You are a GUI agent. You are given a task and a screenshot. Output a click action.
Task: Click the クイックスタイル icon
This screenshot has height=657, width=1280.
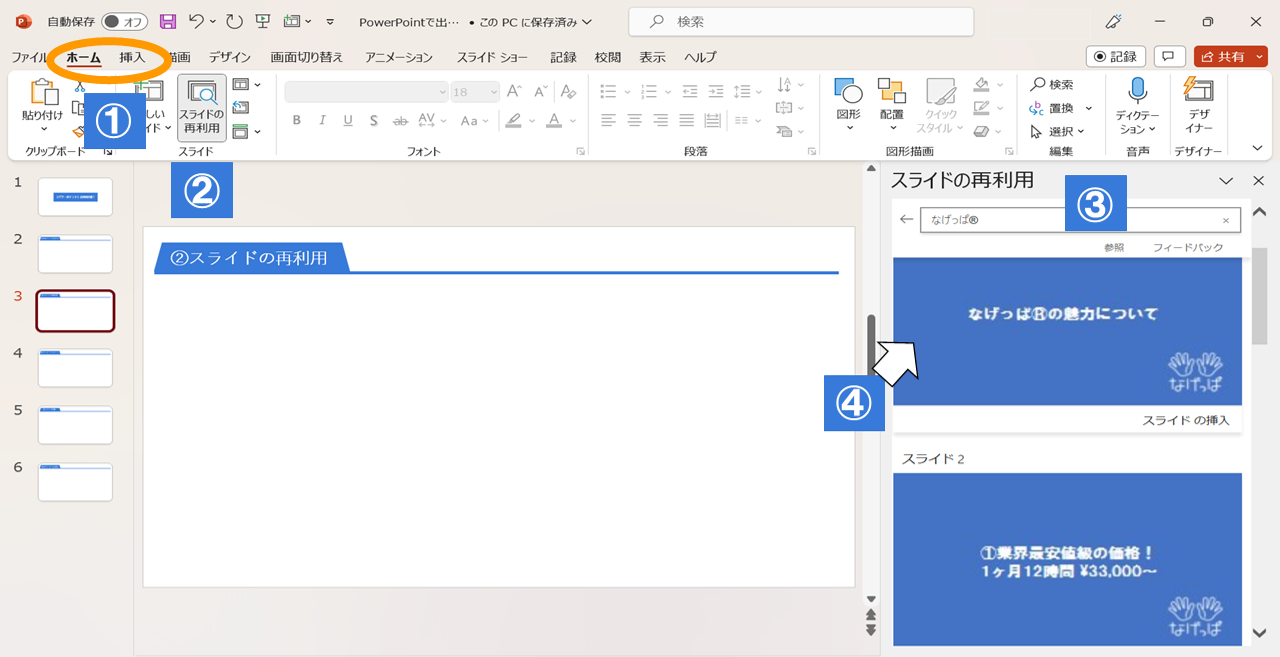pyautogui.click(x=941, y=107)
